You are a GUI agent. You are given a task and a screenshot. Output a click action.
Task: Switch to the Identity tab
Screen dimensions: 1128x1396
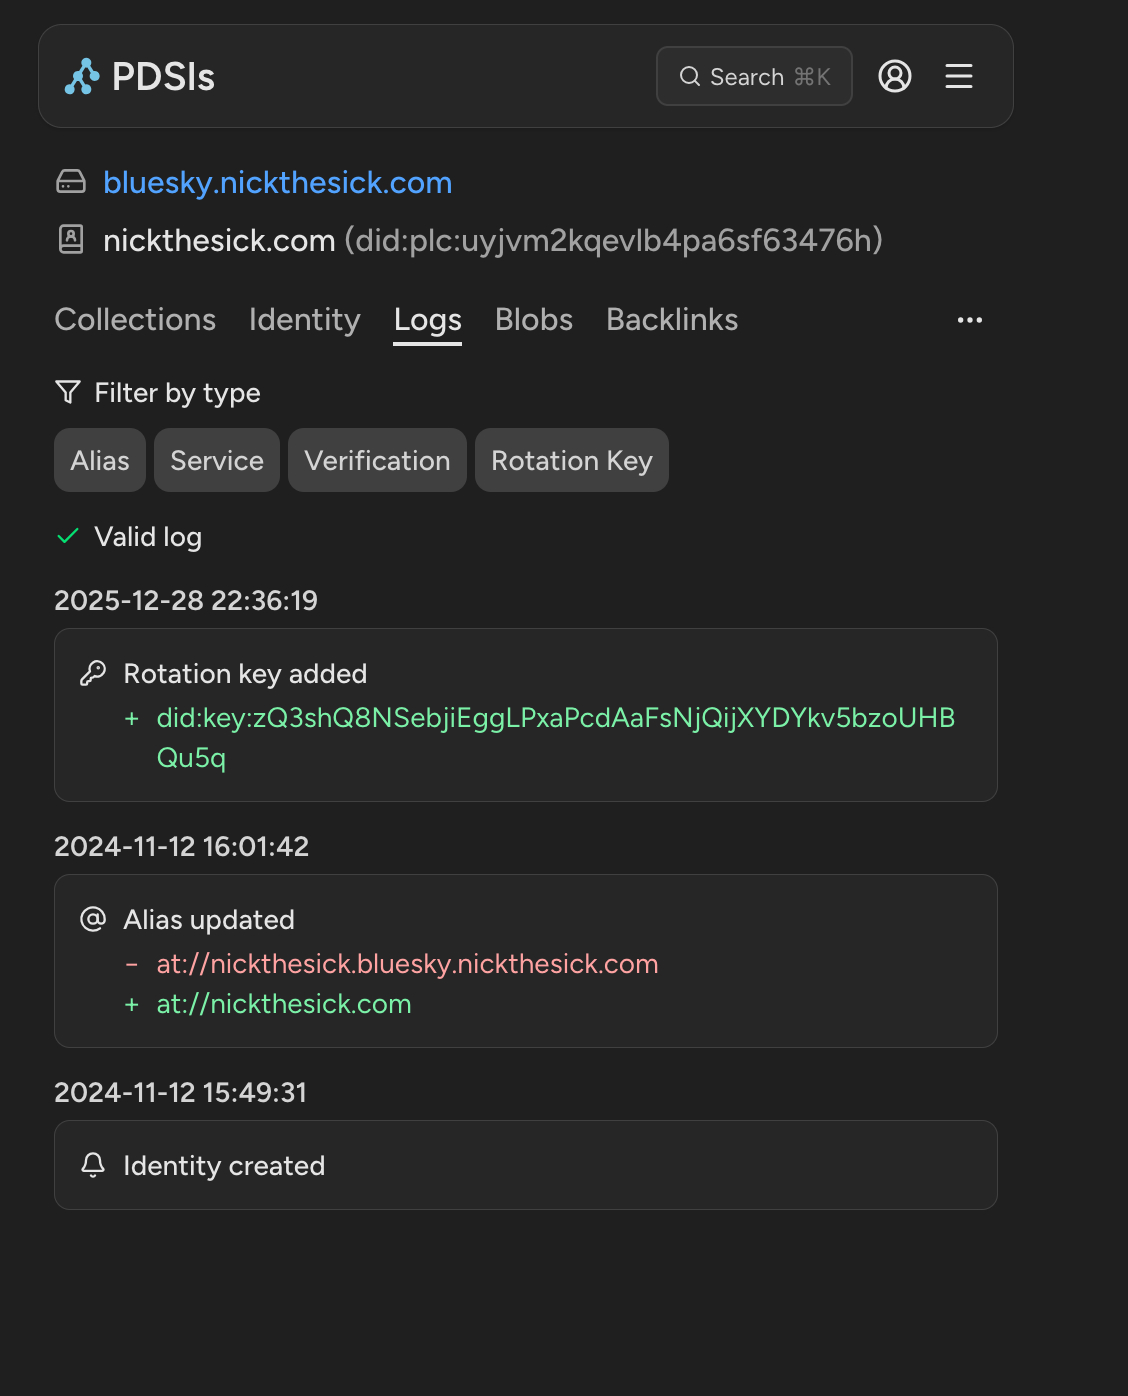tap(304, 320)
